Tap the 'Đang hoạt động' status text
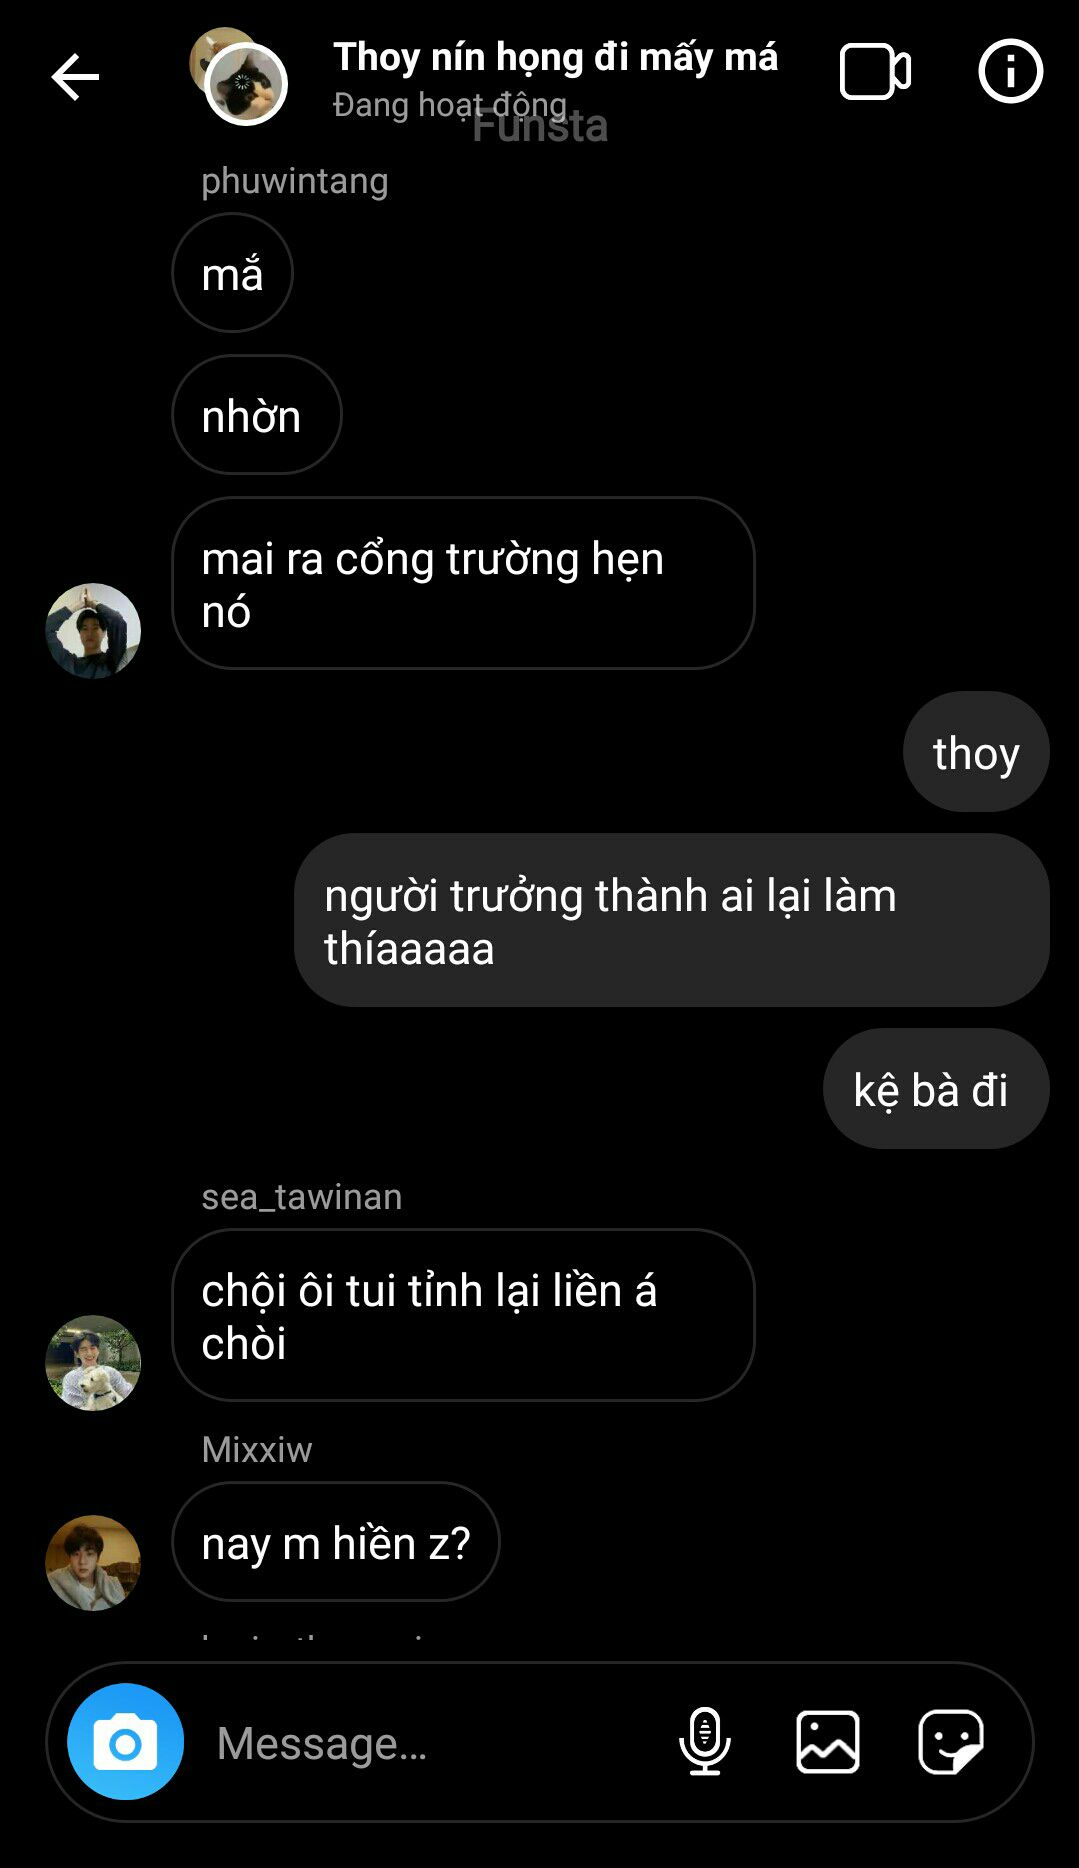 [x=450, y=104]
